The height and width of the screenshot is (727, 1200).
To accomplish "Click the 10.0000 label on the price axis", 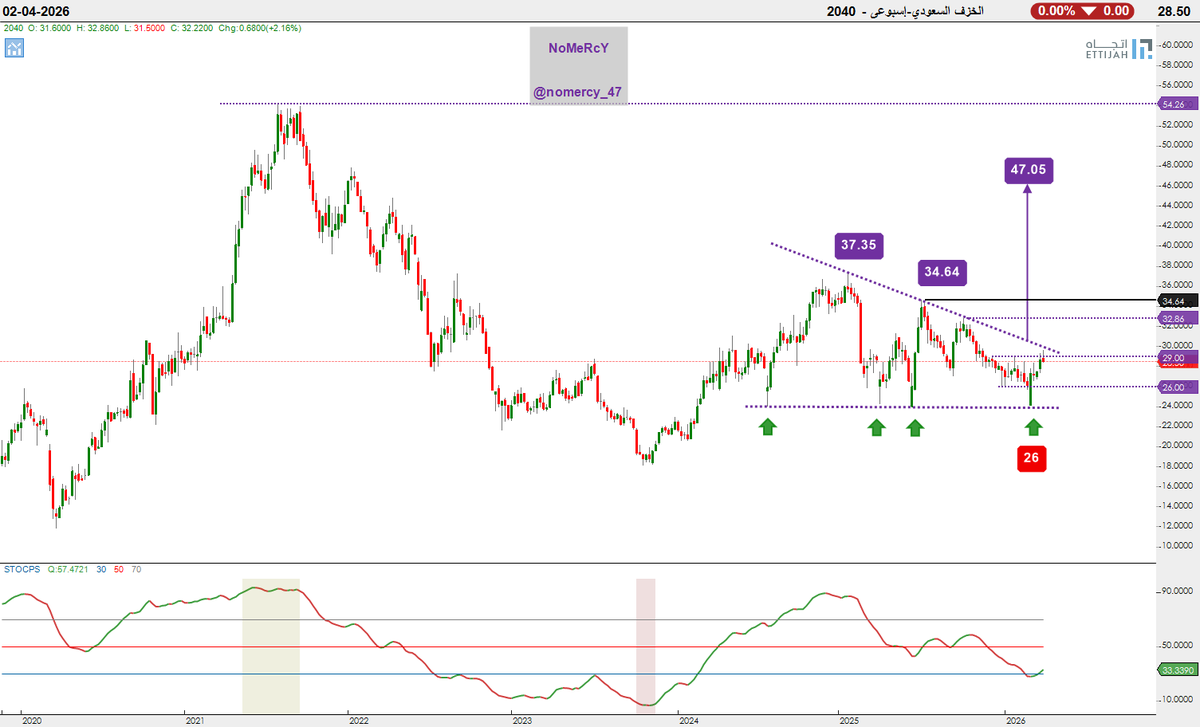I will (1177, 546).
